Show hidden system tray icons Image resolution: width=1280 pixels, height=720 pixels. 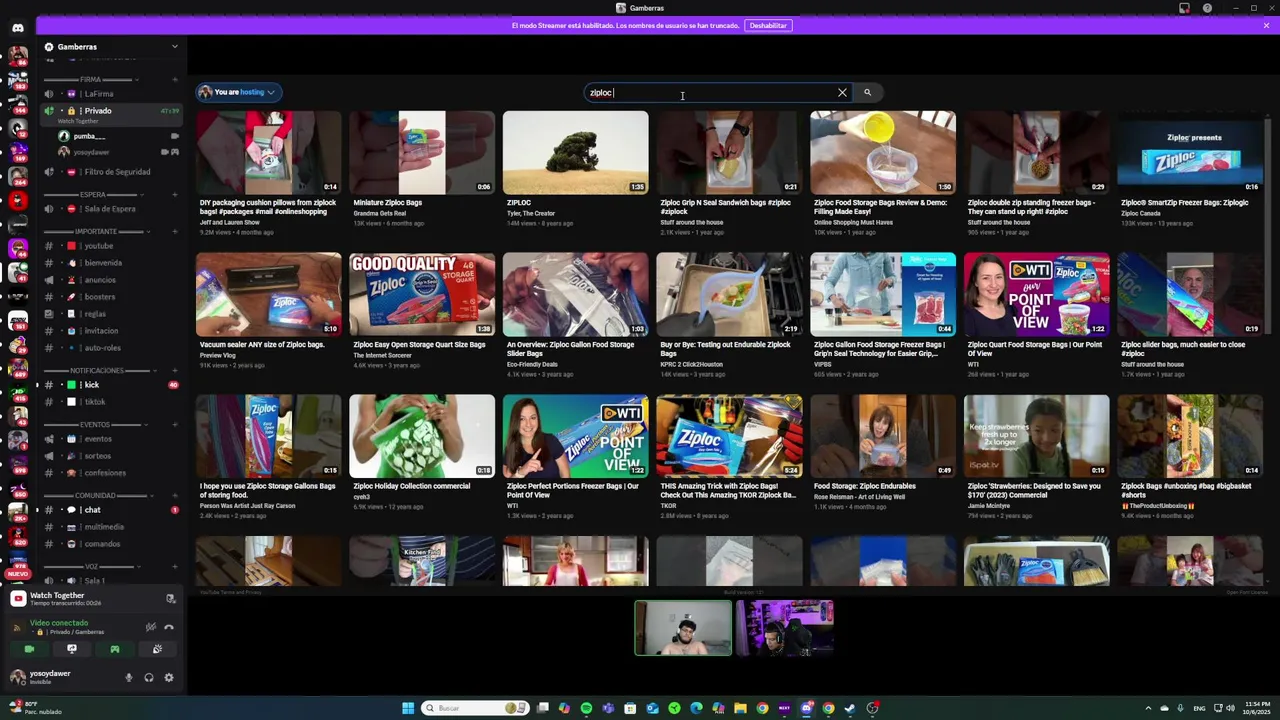point(1148,708)
